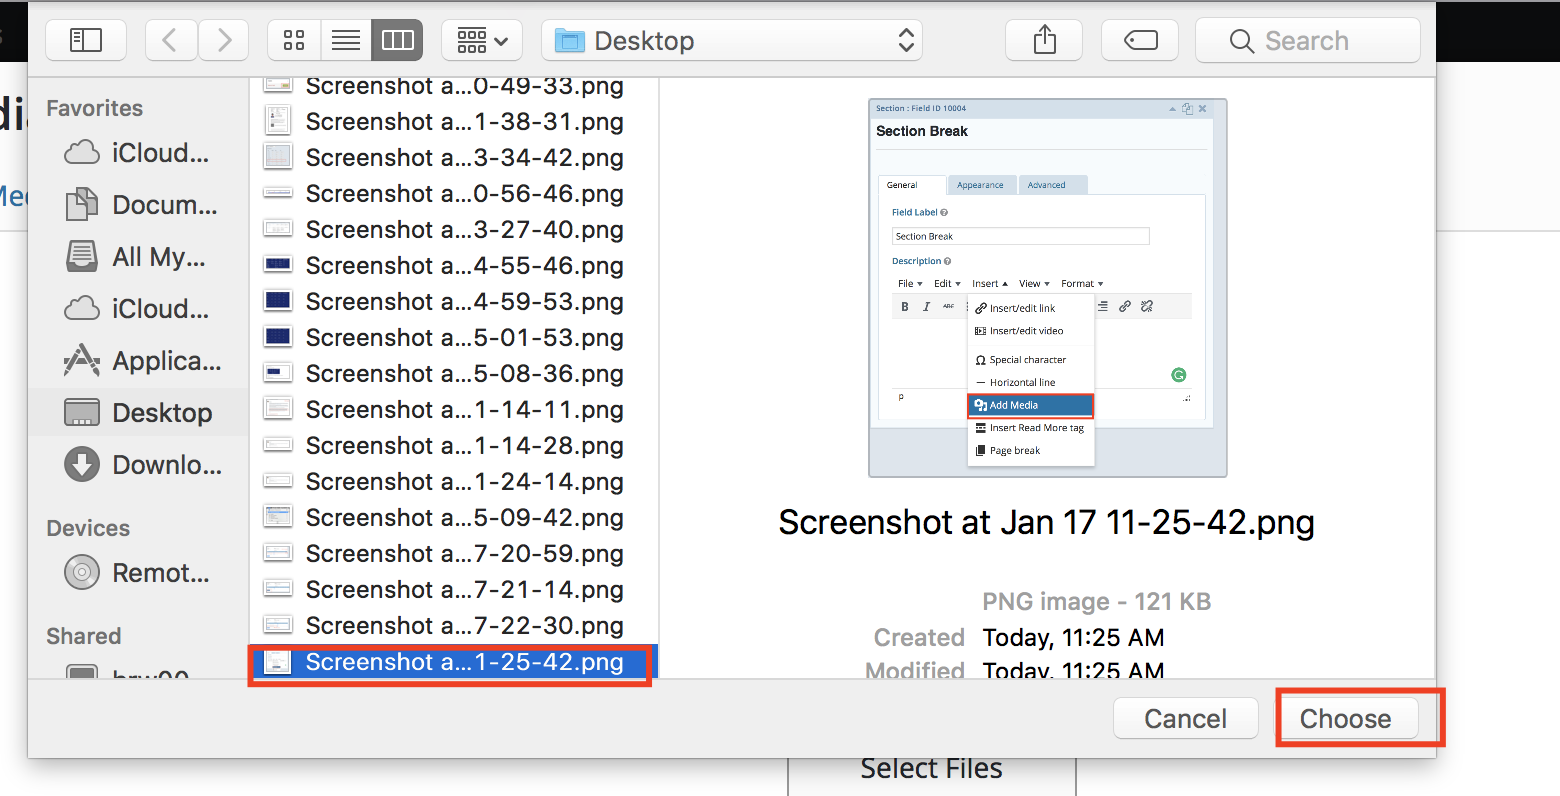This screenshot has width=1560, height=796.
Task: Click the Share icon in toolbar
Action: click(x=1044, y=40)
